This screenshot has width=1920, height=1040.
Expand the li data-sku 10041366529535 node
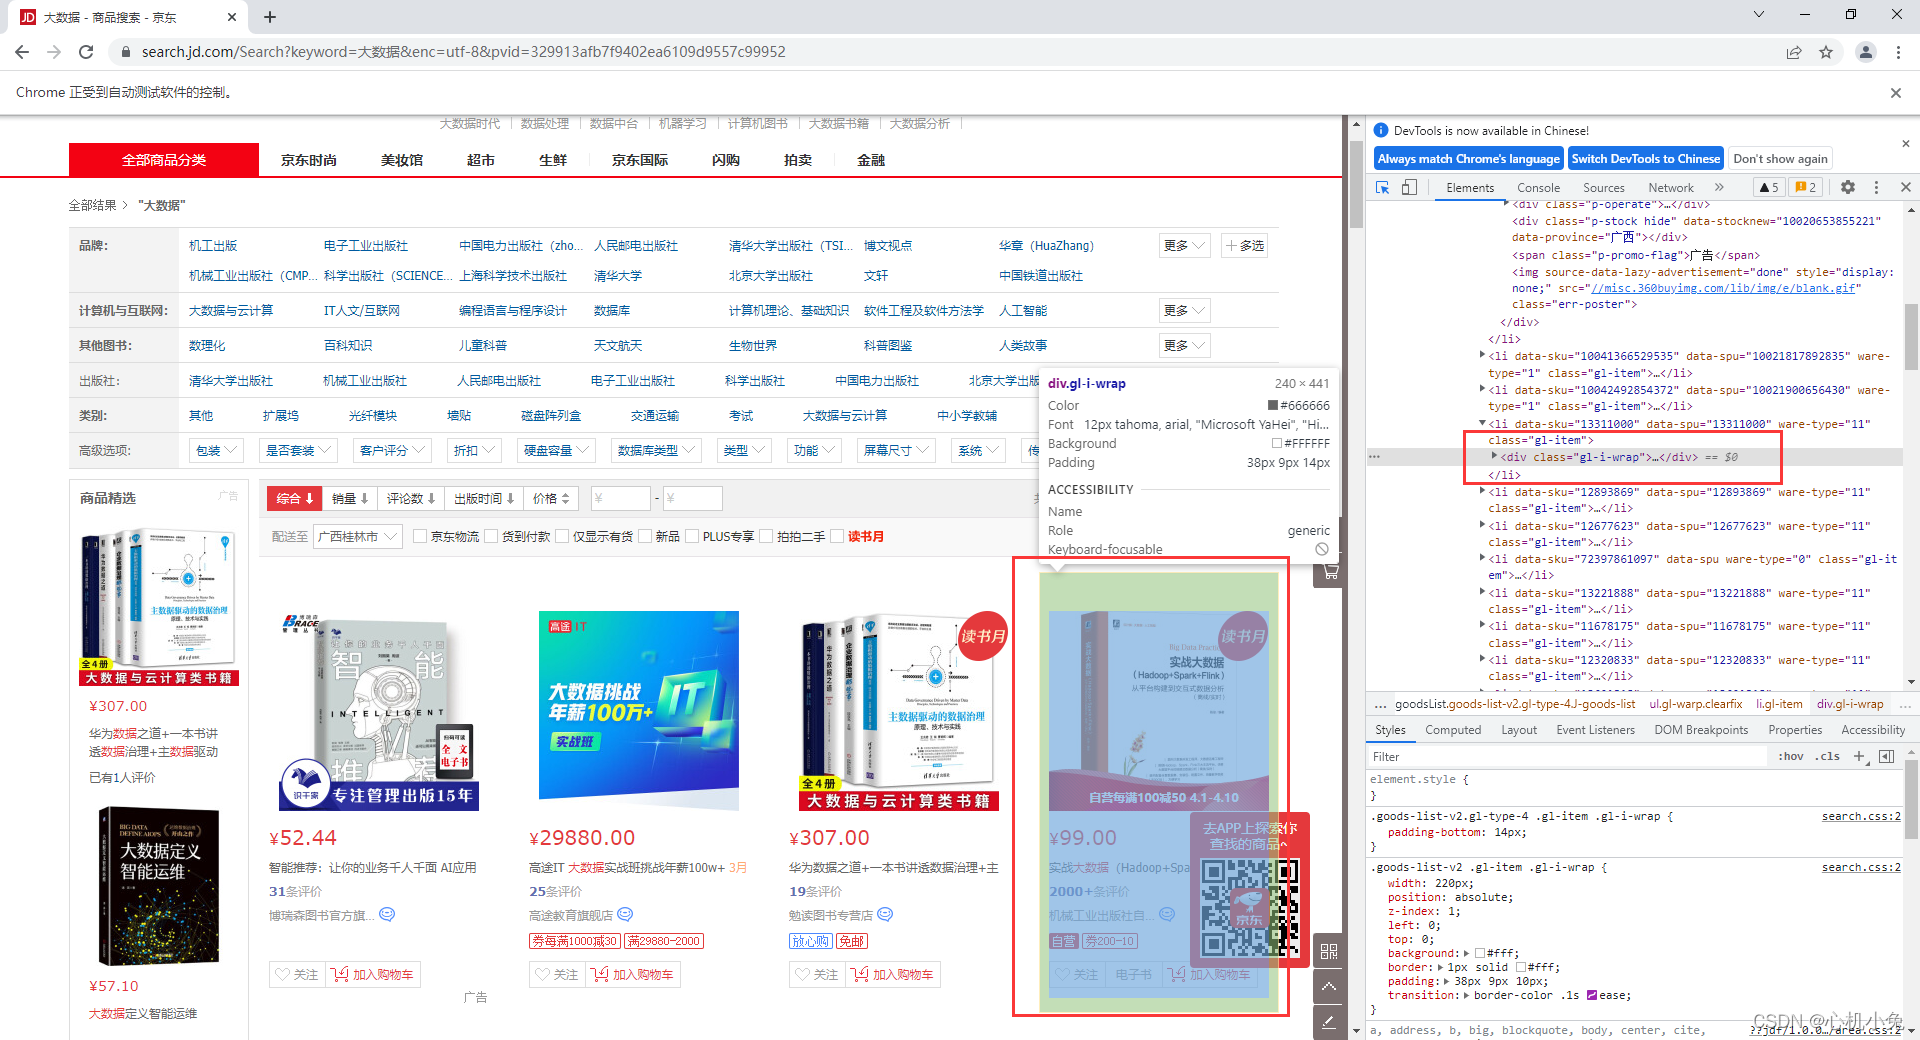[1483, 355]
